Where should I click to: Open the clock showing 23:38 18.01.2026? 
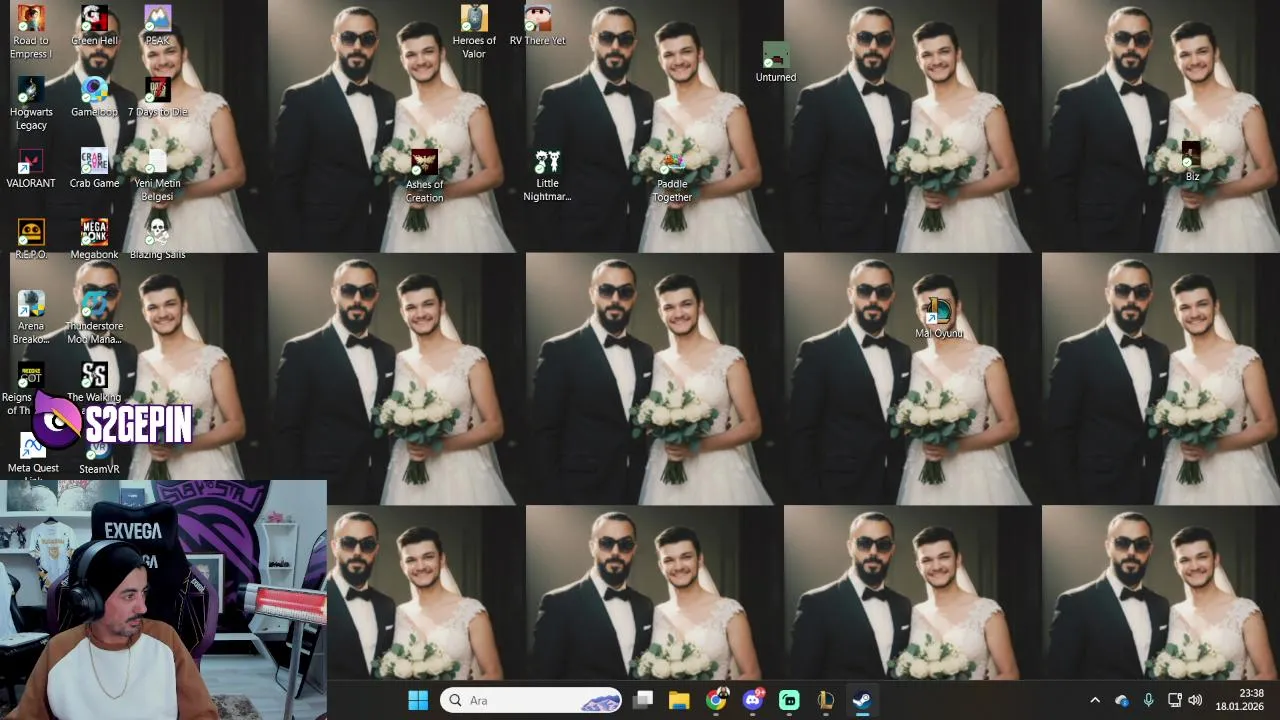tap(1240, 700)
